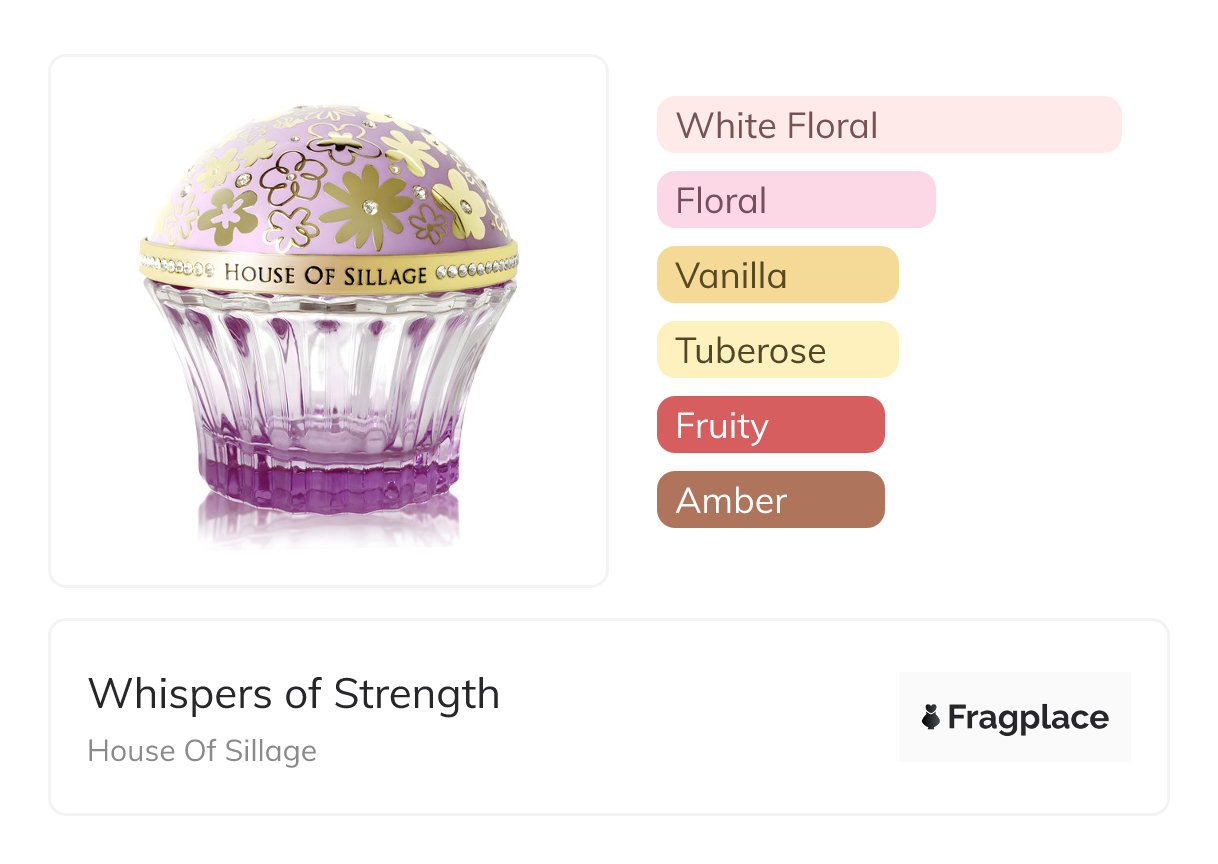Click the House Of Sillage band on the bottle
This screenshot has height=864, width=1218.
tap(325, 274)
